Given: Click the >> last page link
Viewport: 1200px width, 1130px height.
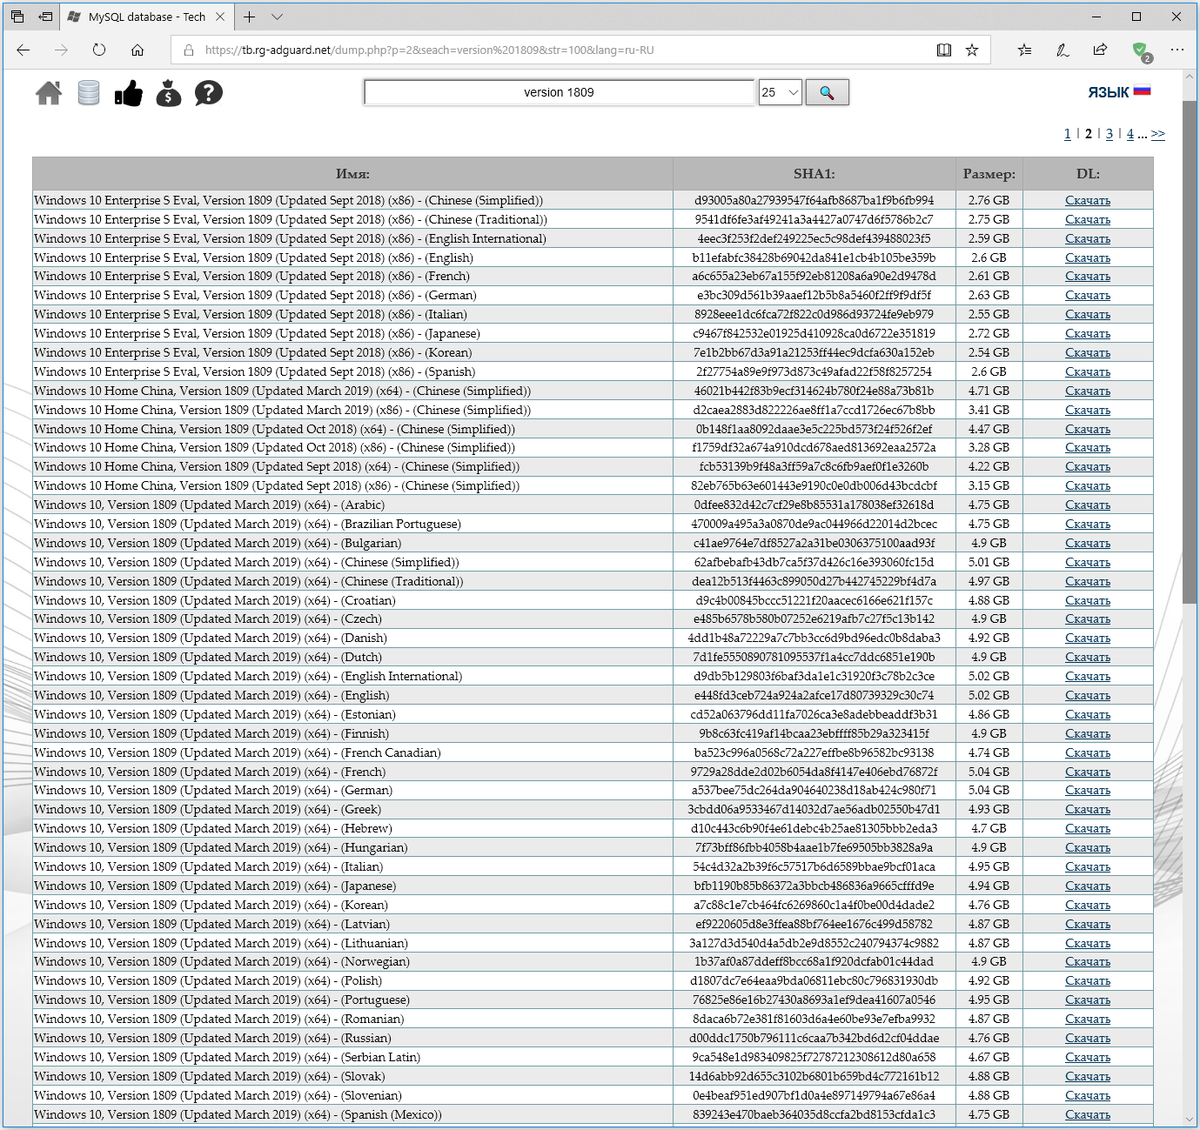Looking at the screenshot, I should (x=1158, y=134).
